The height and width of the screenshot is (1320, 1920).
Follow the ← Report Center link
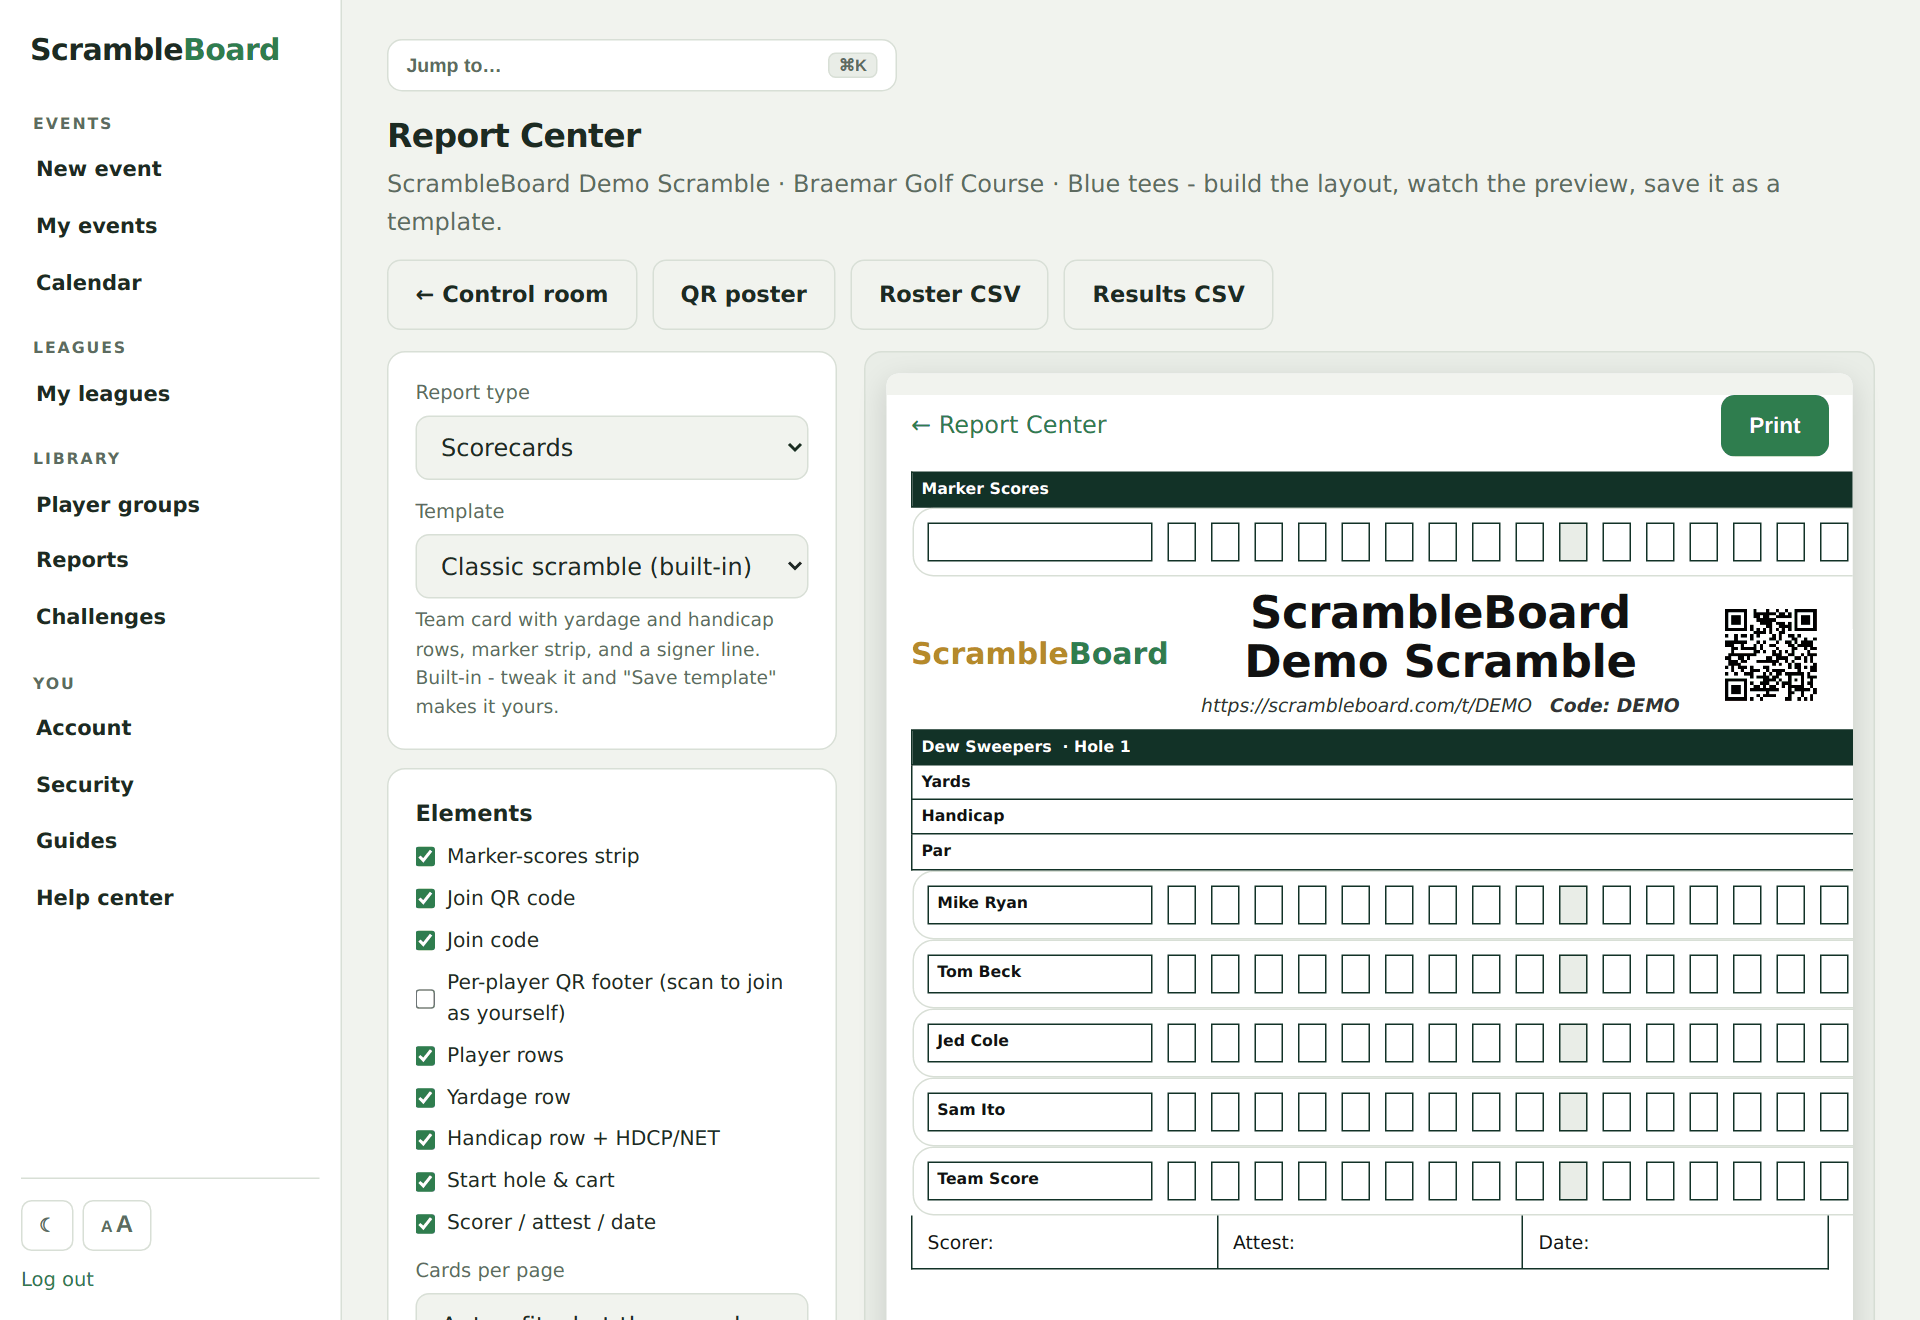(x=1009, y=425)
